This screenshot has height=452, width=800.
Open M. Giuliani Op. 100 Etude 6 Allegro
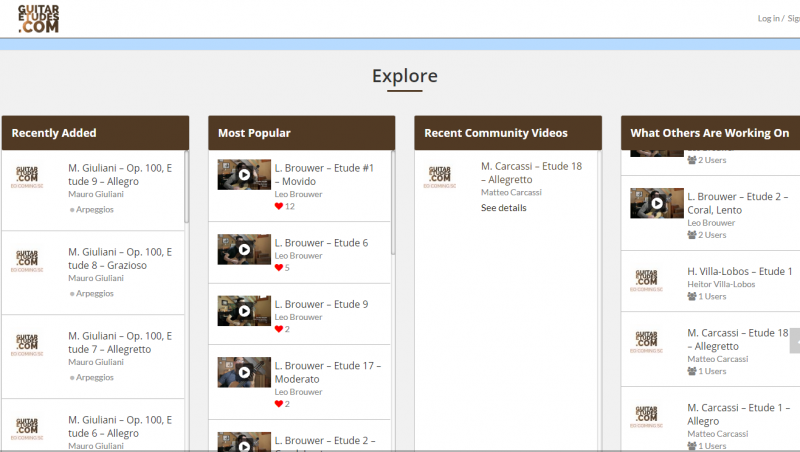click(120, 426)
